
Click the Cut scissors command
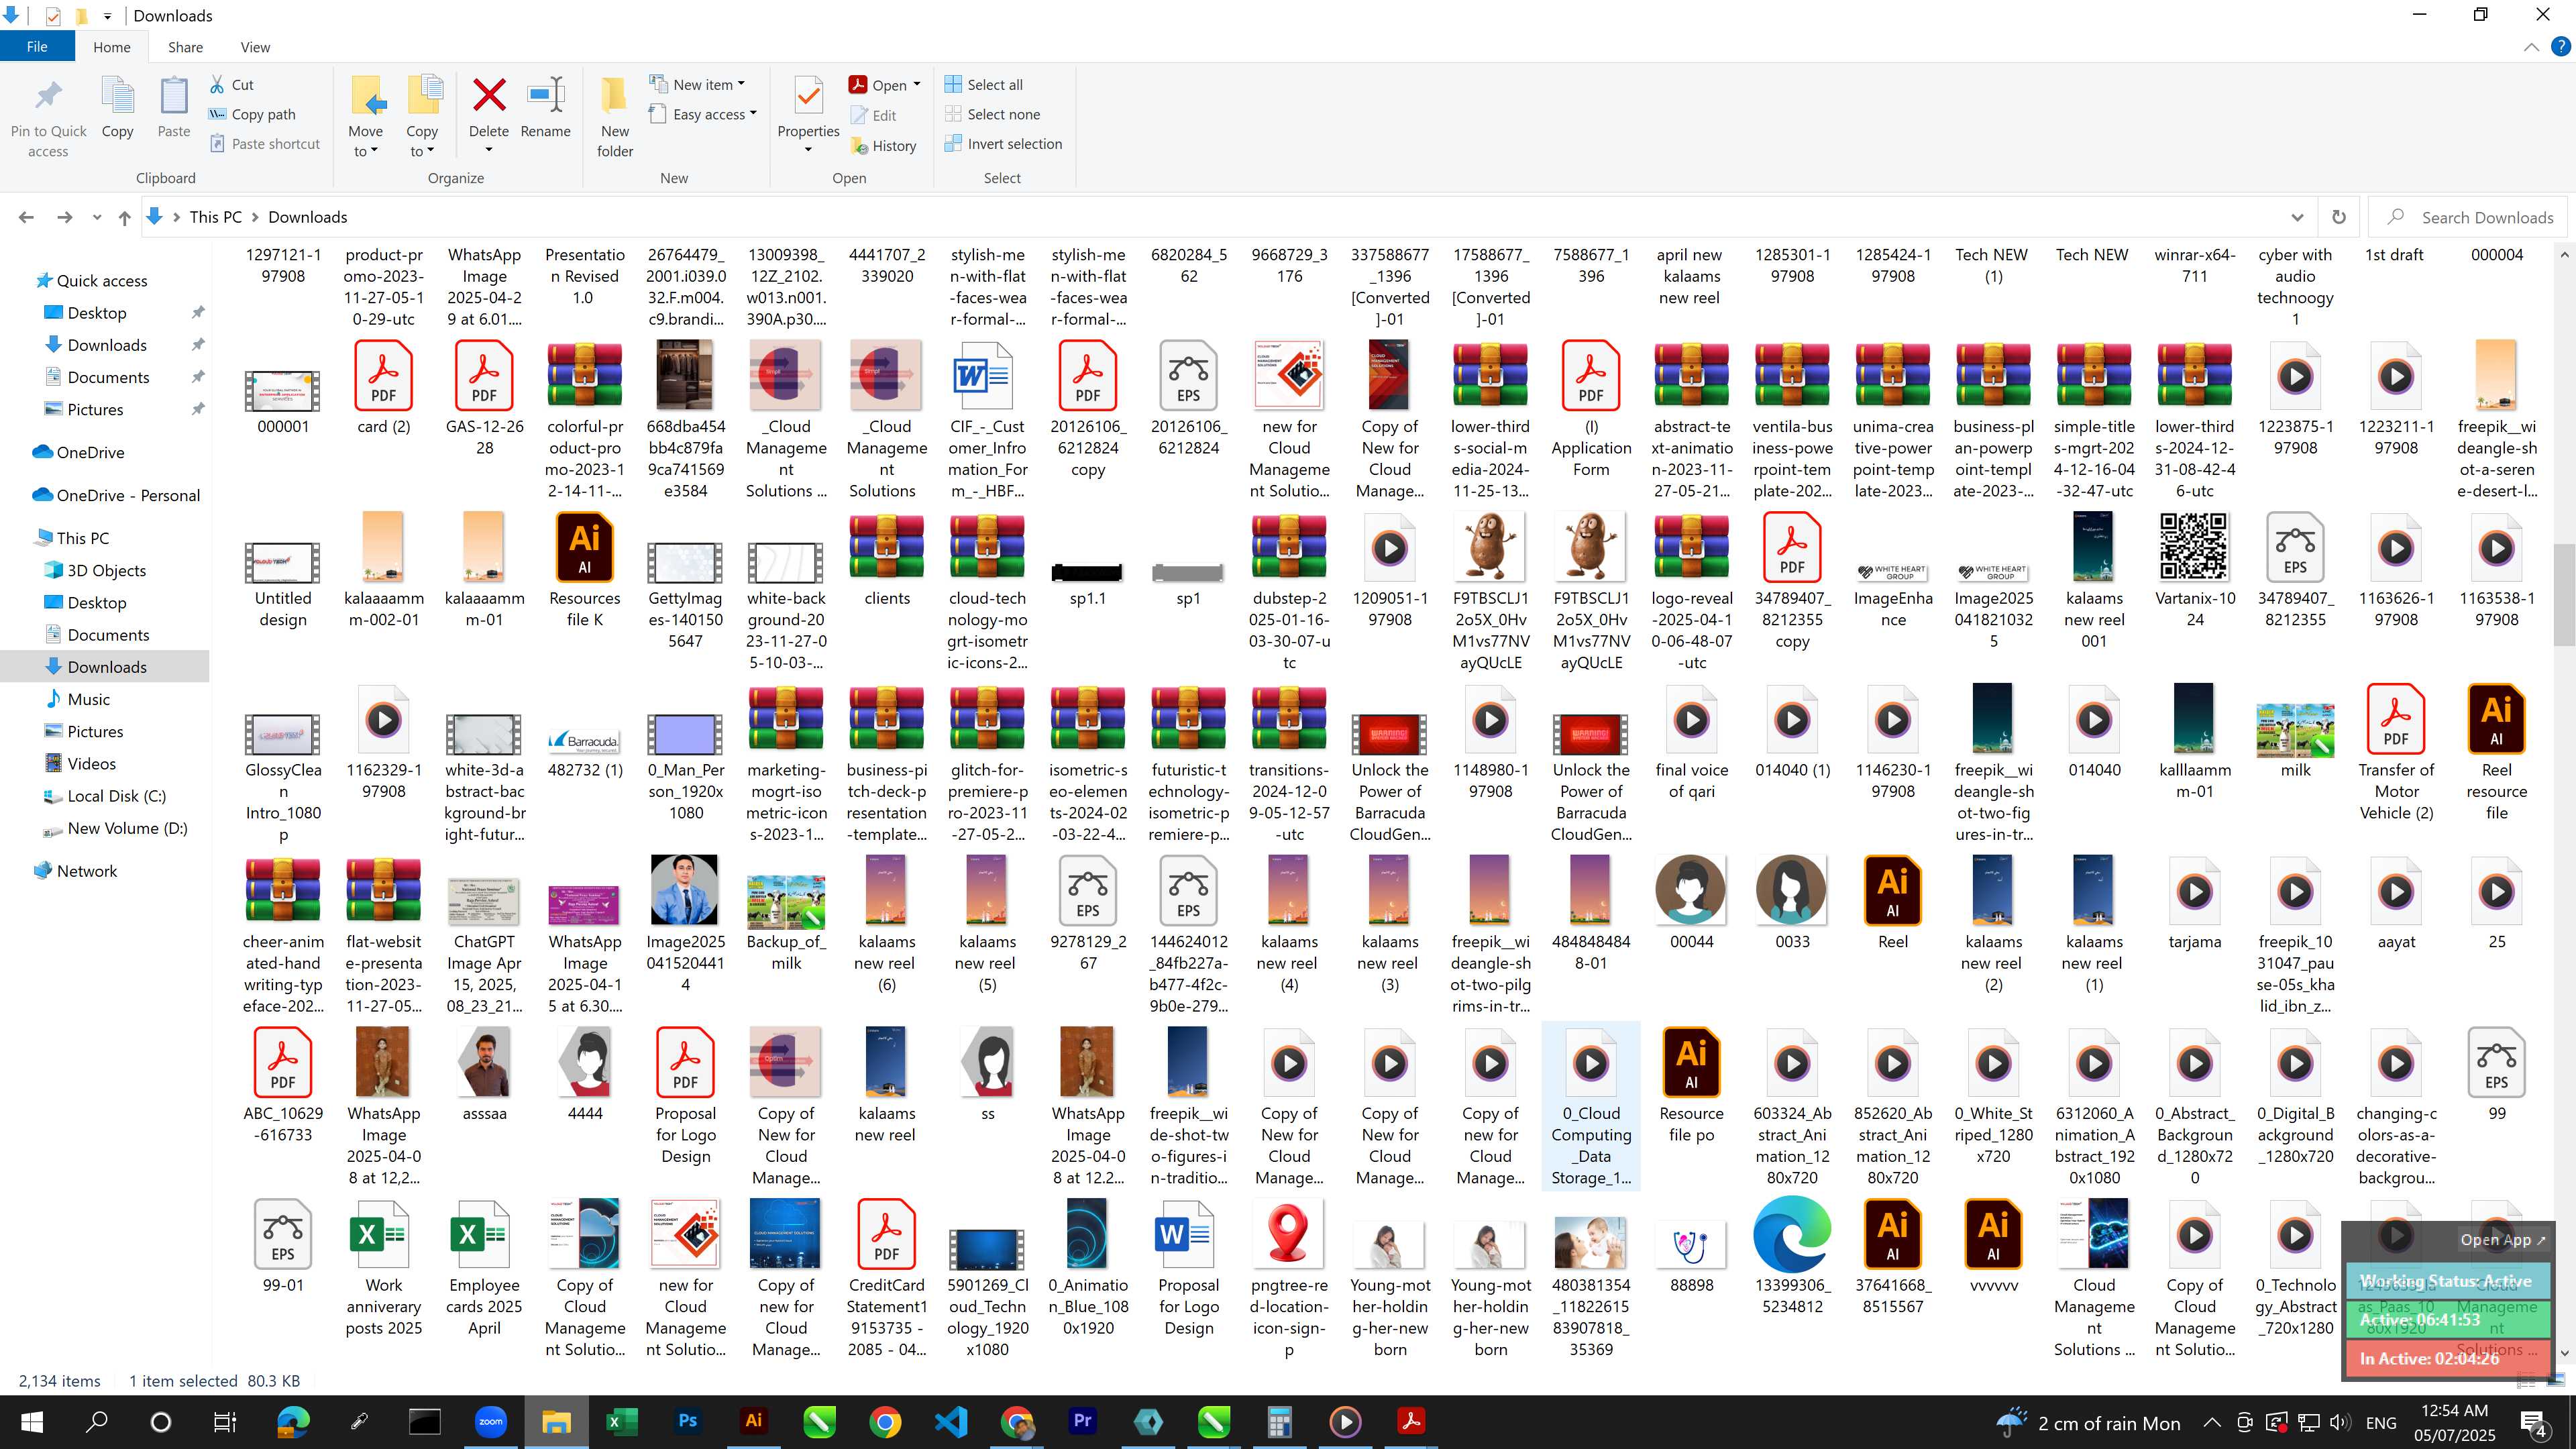tap(232, 85)
